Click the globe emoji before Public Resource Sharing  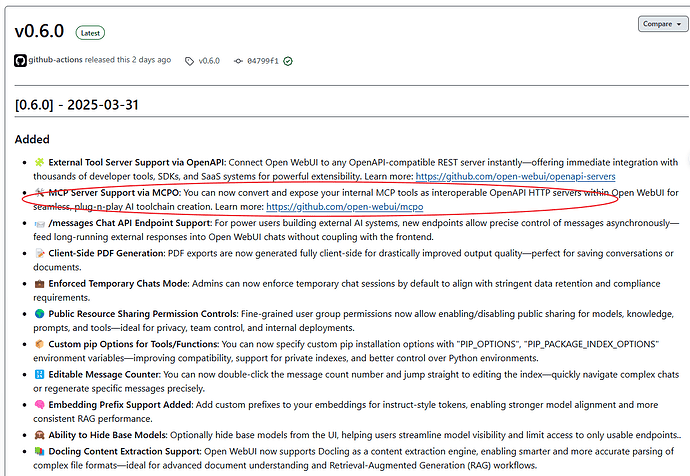pyautogui.click(x=40, y=314)
